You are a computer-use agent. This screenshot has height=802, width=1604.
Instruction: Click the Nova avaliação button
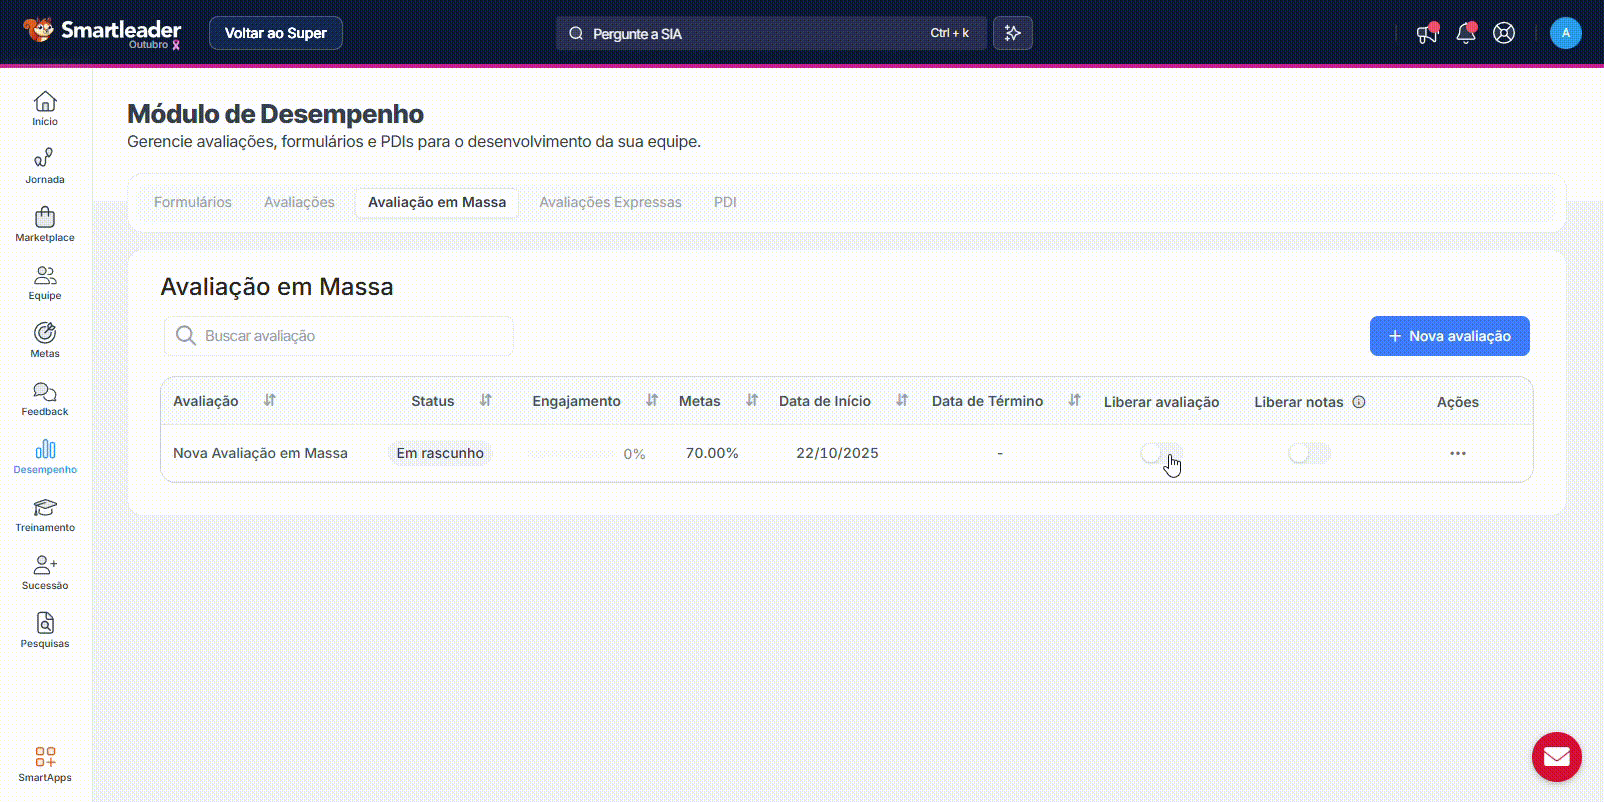pos(1449,336)
